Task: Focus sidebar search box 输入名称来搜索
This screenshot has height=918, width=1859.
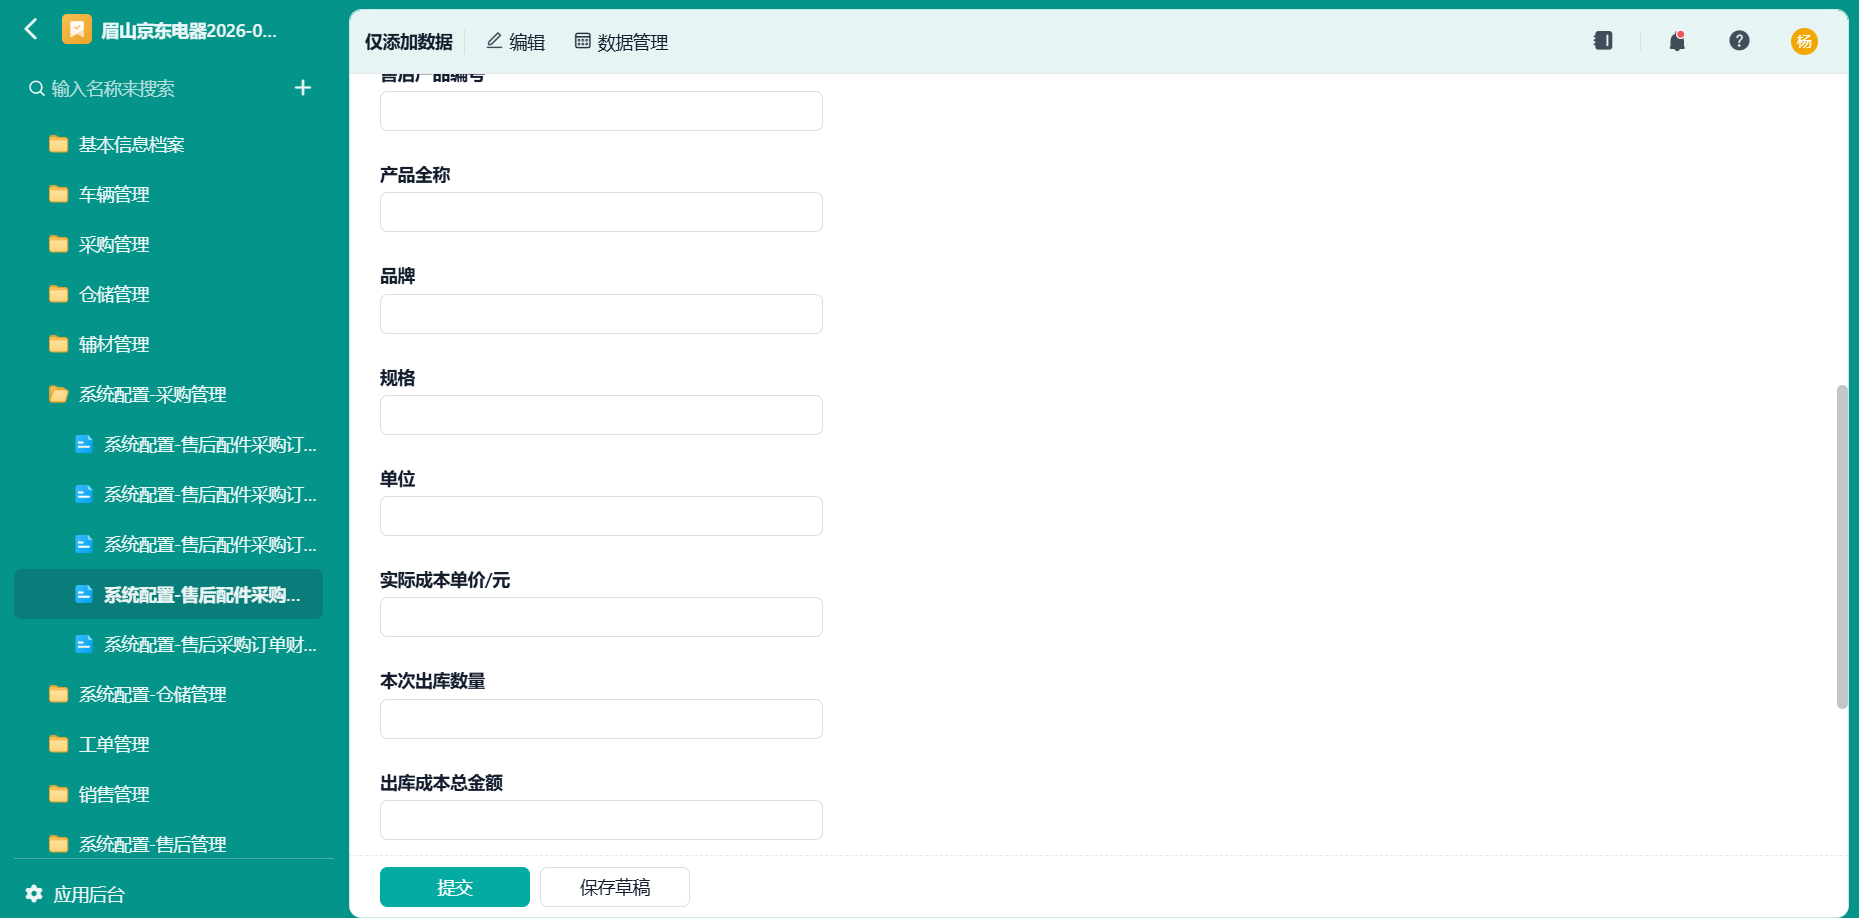Action: pos(113,88)
